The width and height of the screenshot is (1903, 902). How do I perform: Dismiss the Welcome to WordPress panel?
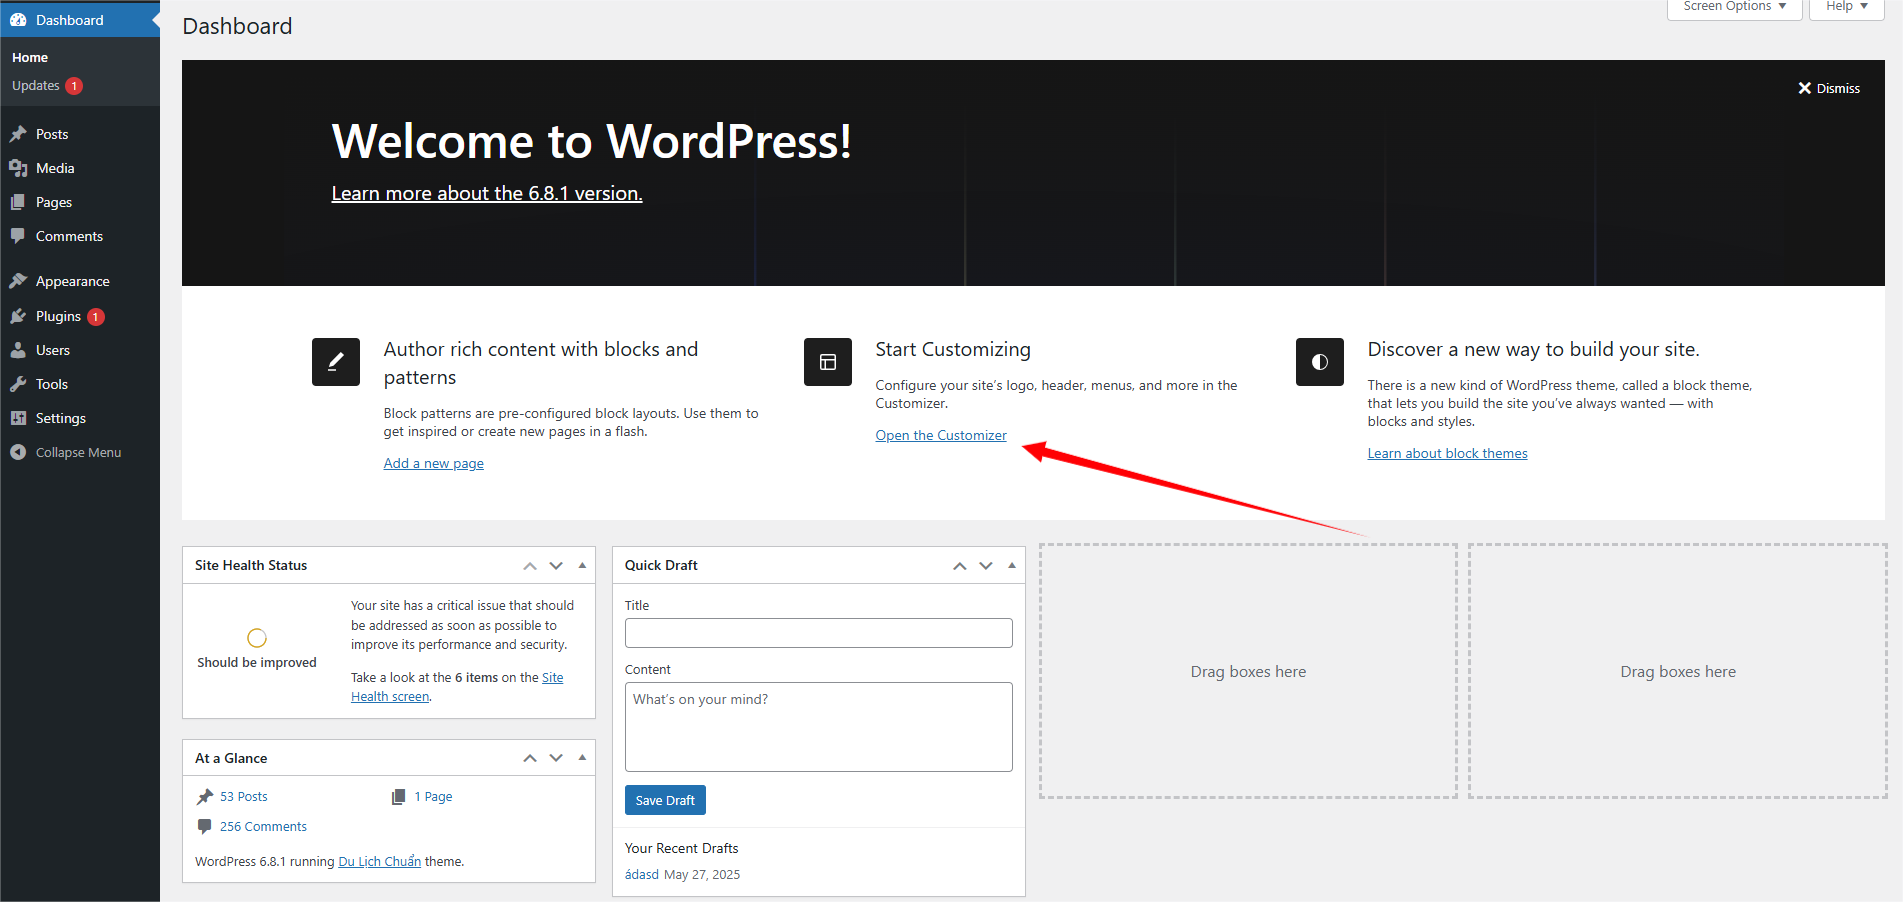1828,88
